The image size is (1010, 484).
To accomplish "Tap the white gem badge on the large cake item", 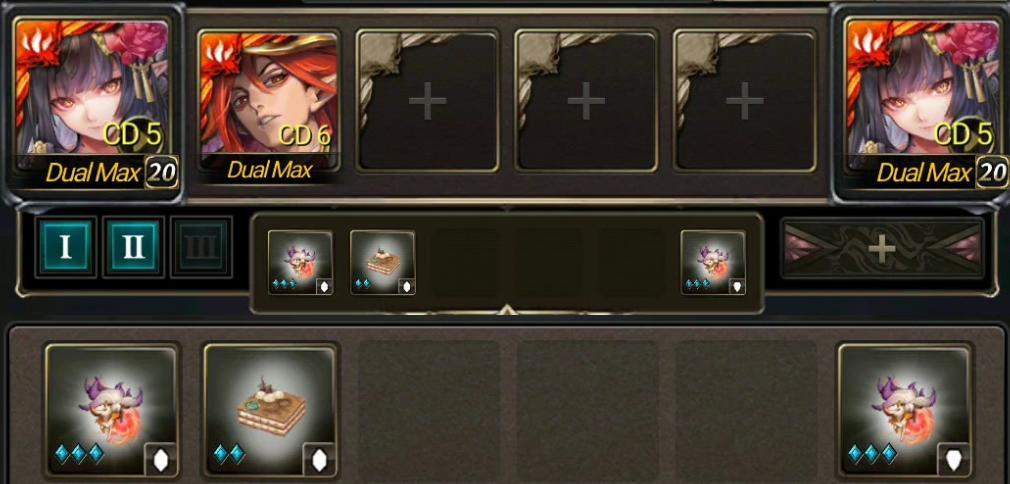I will point(319,459).
